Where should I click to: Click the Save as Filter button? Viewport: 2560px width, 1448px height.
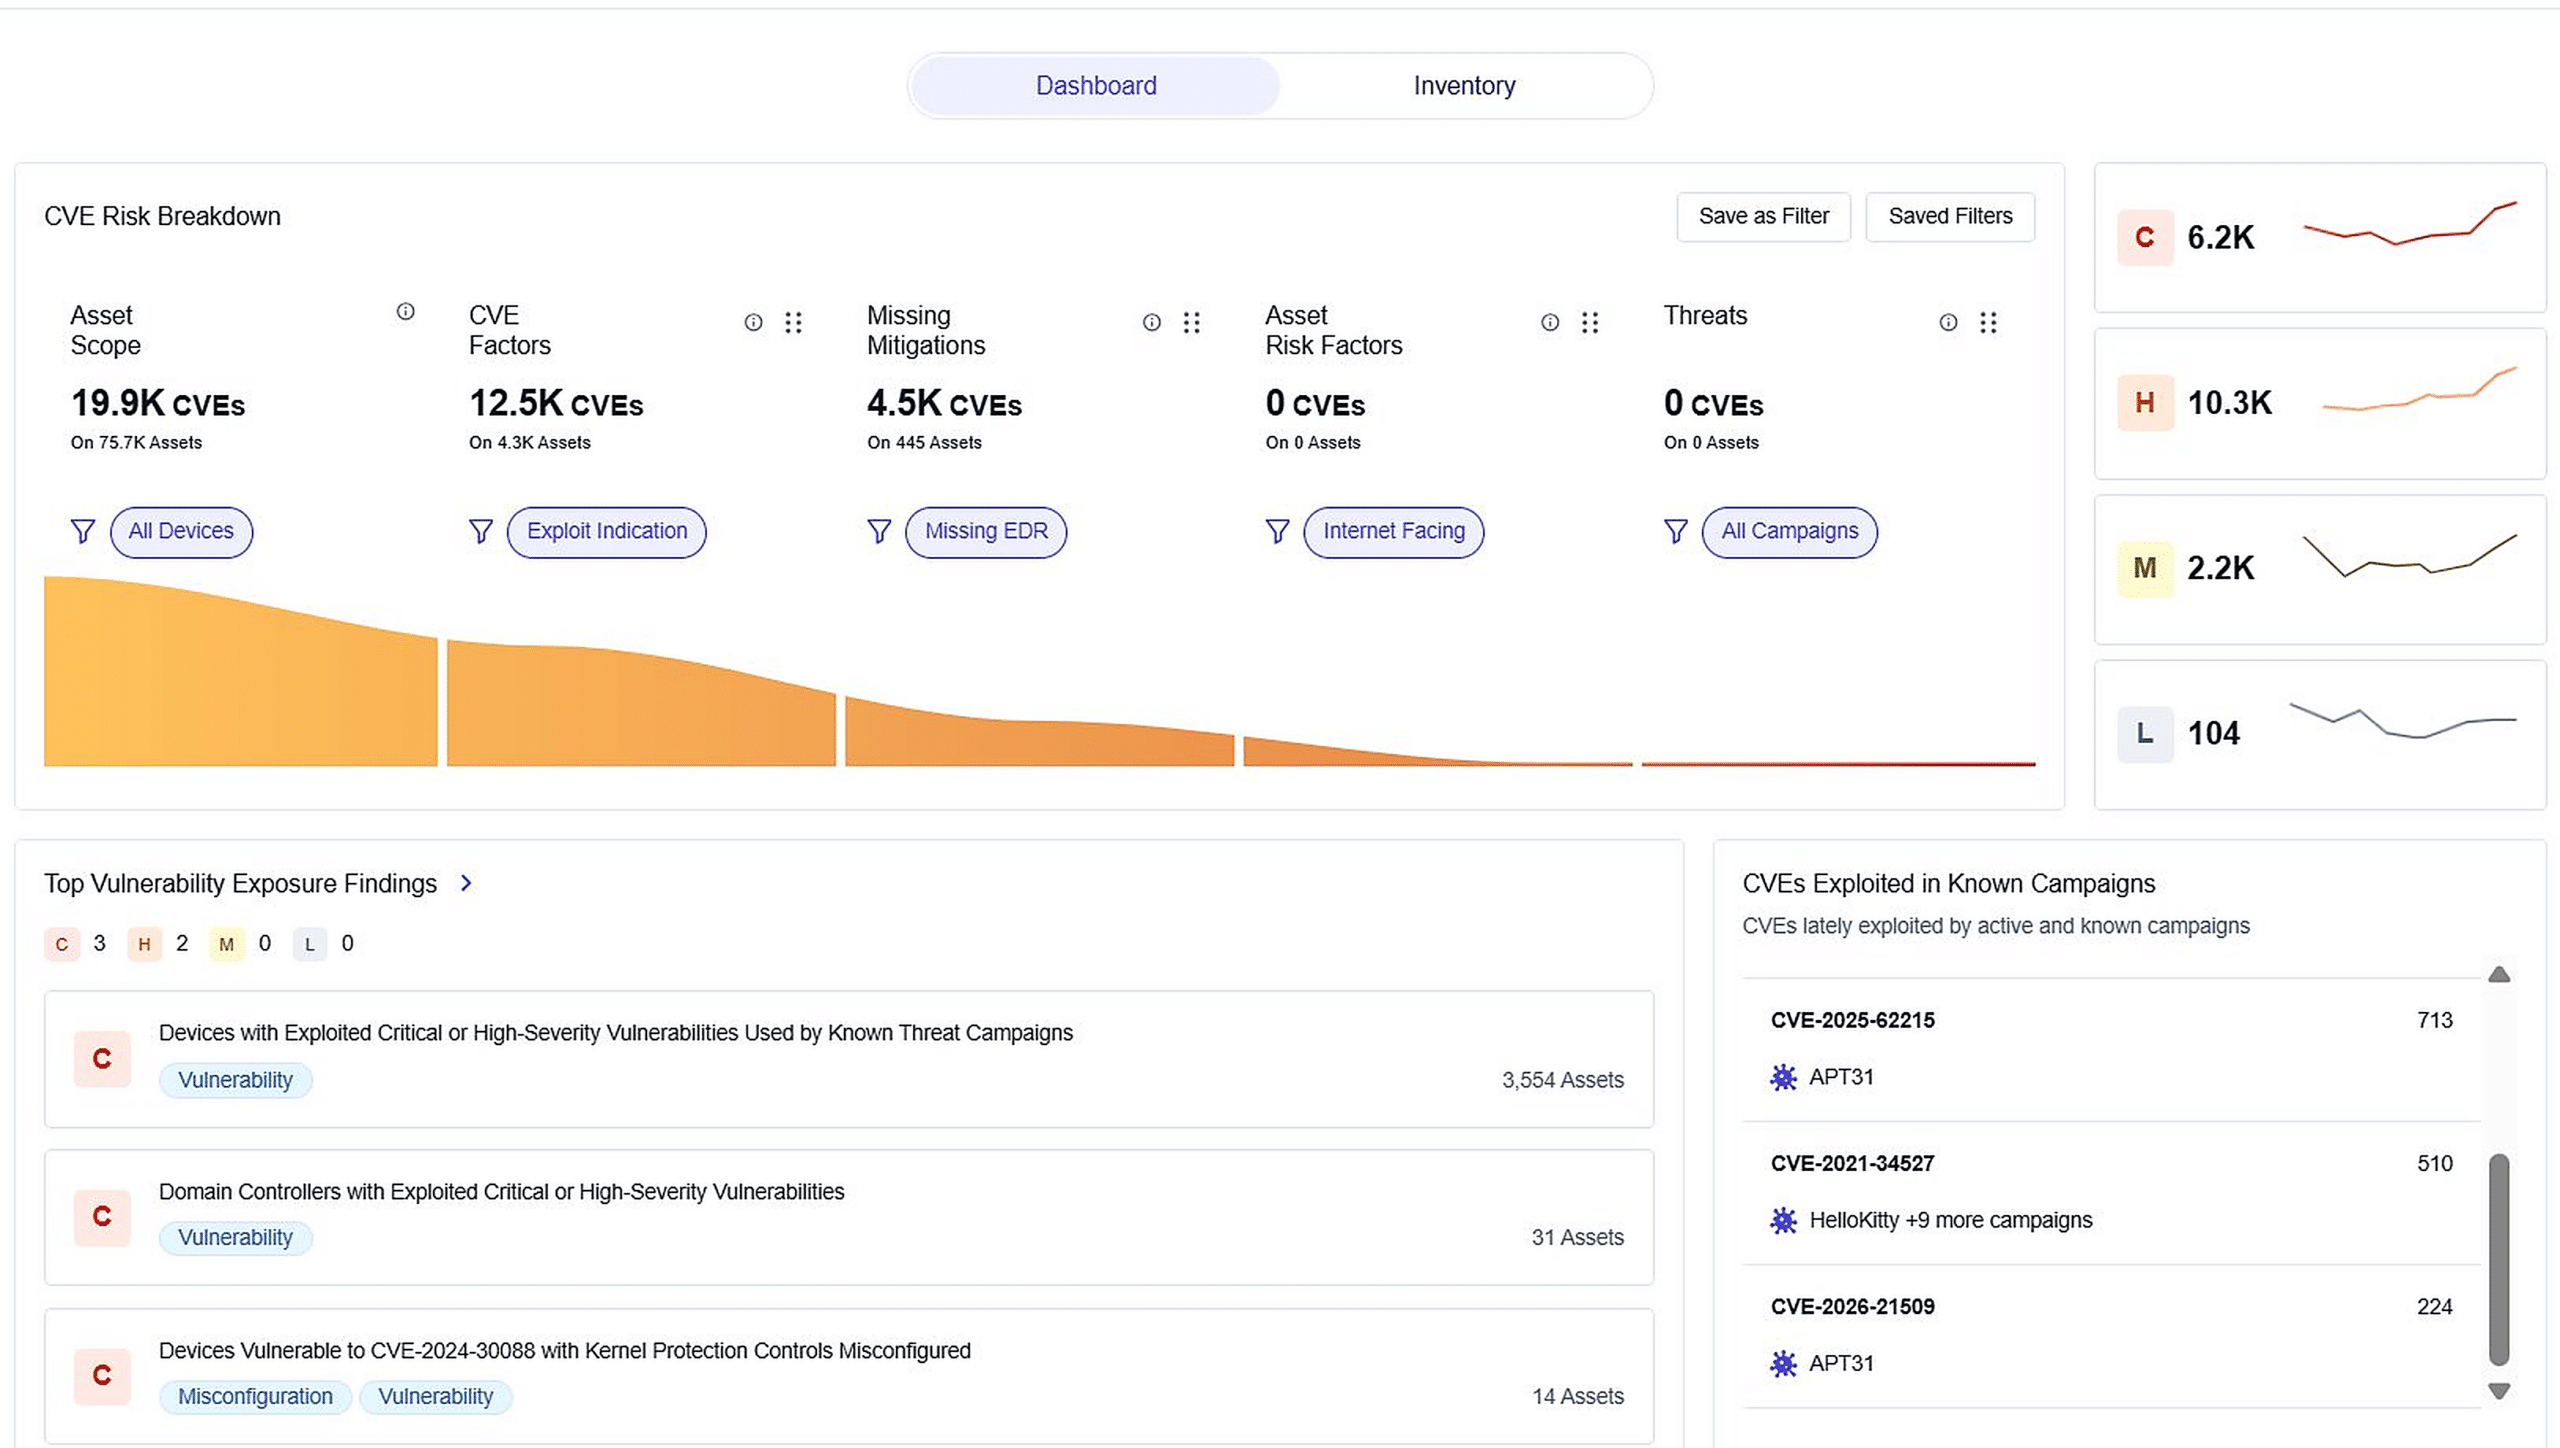click(1763, 216)
